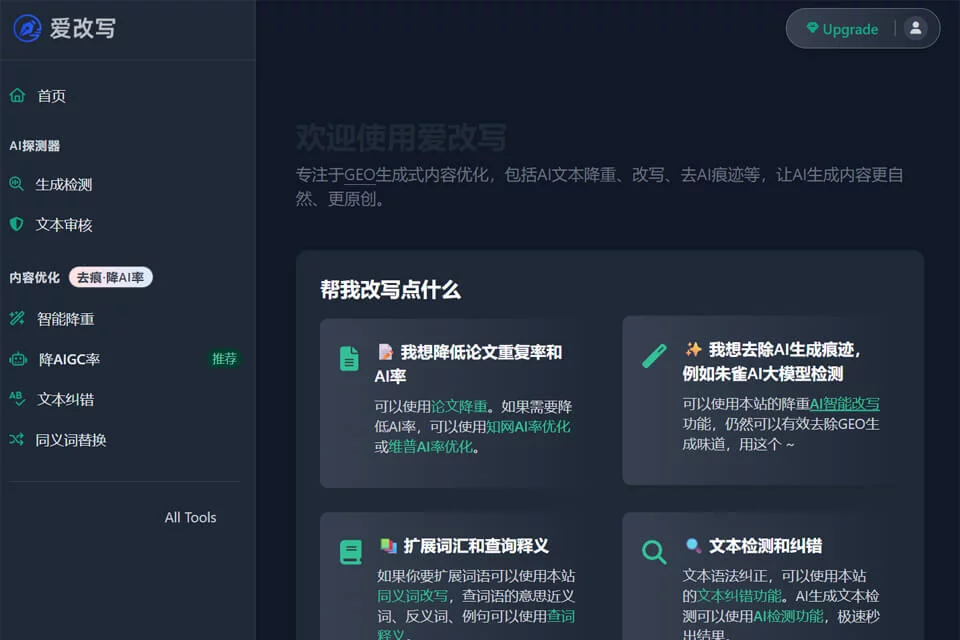Click the 帮我改写点什么 section heading
The width and height of the screenshot is (960, 640).
[x=390, y=290]
